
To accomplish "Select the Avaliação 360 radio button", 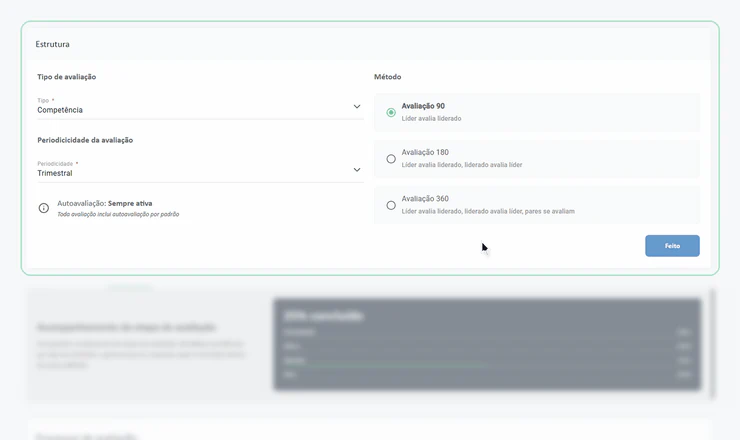I will (391, 205).
